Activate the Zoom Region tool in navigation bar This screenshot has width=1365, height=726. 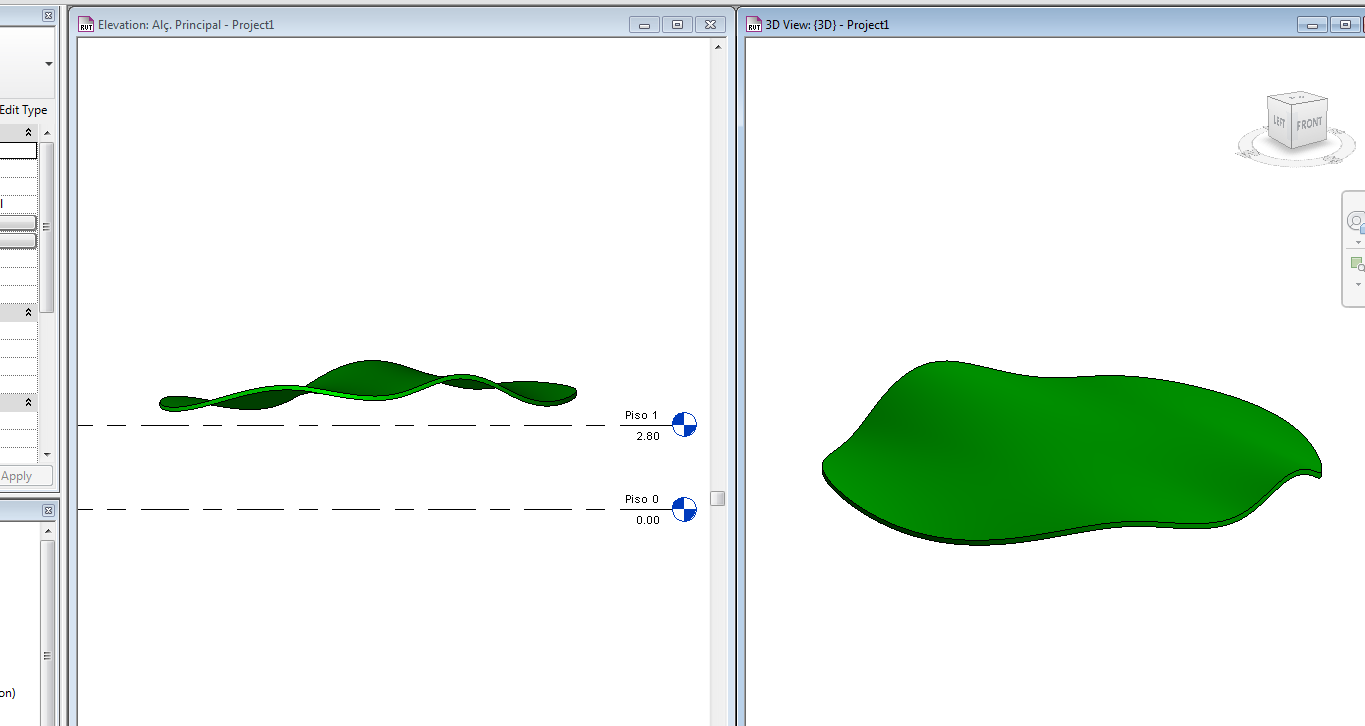(1356, 264)
